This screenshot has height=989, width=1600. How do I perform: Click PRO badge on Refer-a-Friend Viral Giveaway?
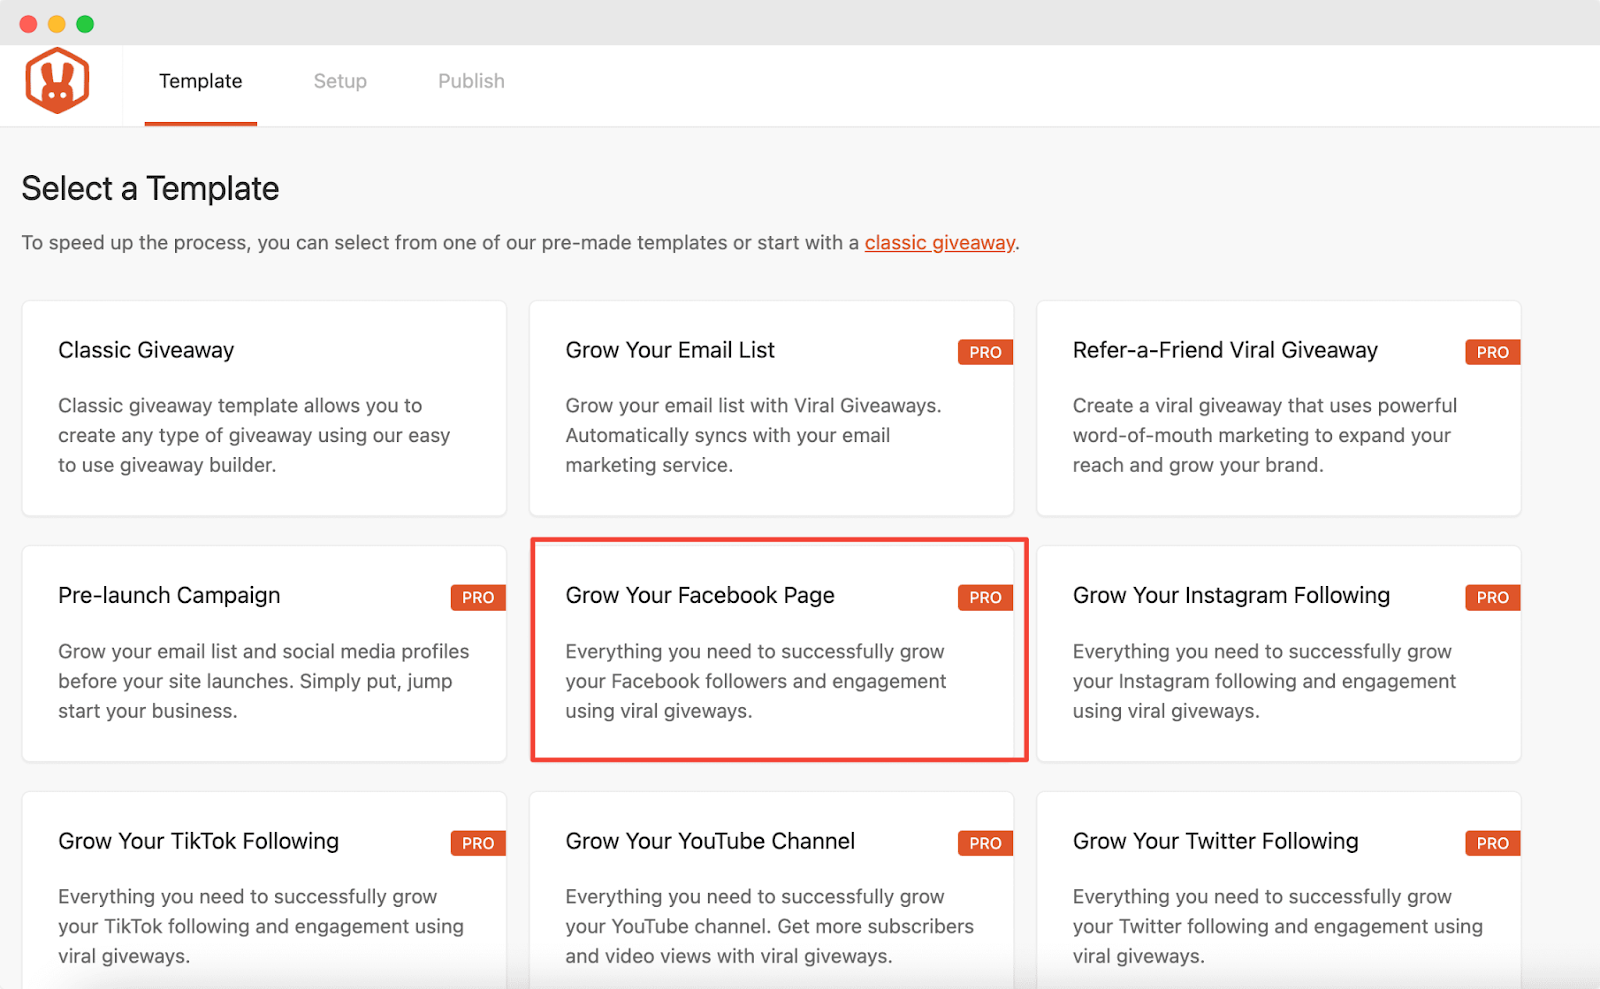[x=1493, y=352]
